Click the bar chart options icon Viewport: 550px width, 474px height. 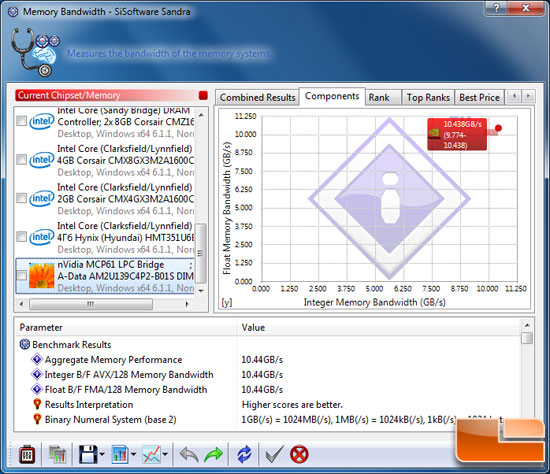(120, 454)
